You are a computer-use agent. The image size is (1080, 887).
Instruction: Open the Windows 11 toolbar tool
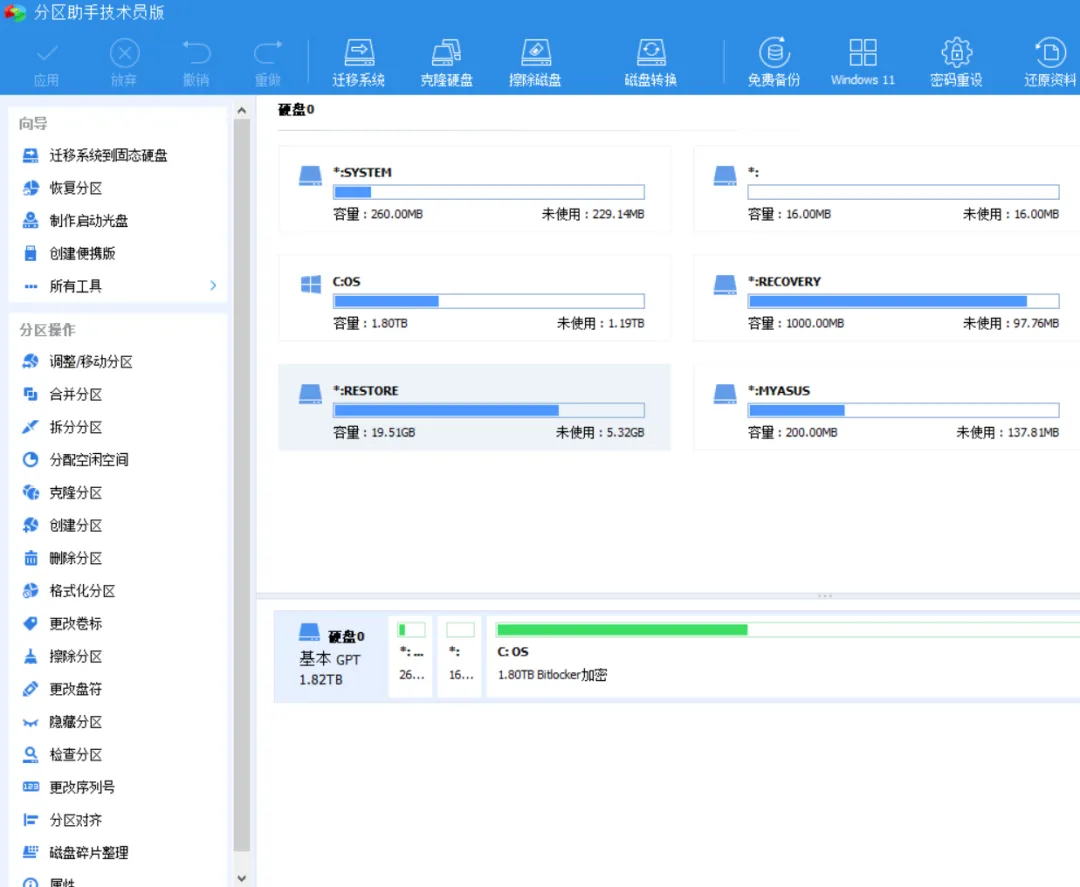[862, 60]
